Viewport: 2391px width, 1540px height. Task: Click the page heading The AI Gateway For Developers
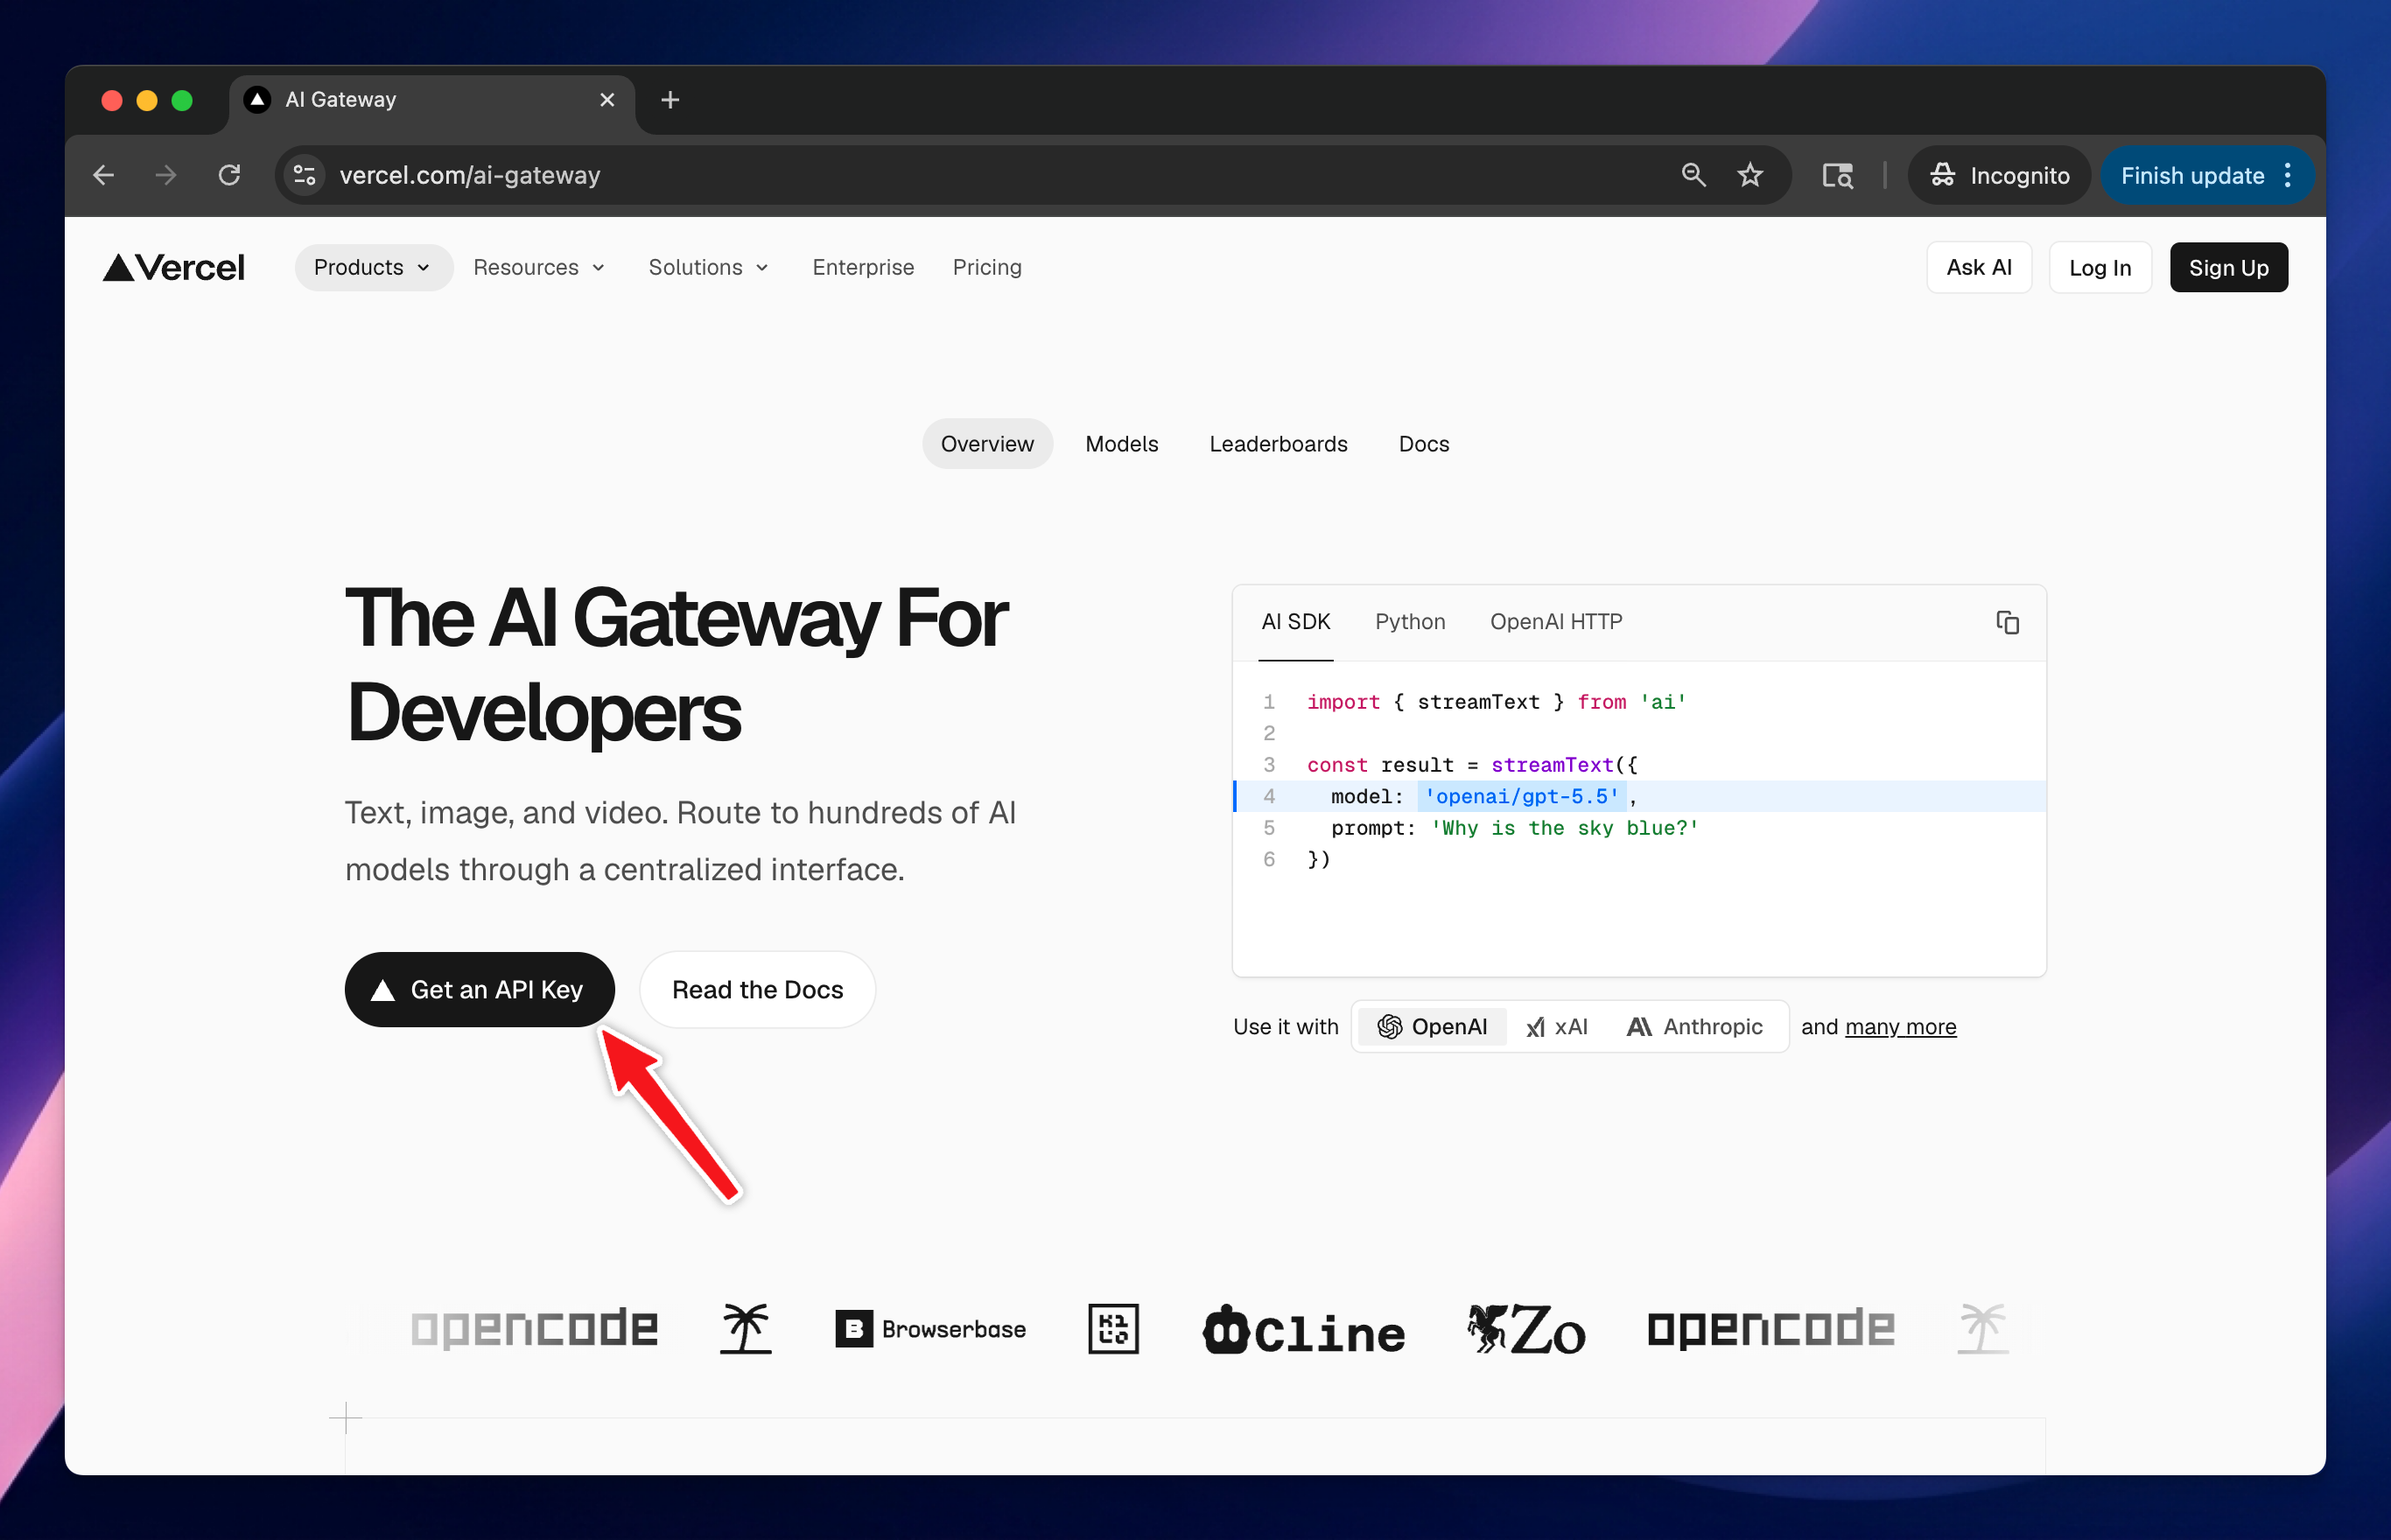(x=677, y=664)
